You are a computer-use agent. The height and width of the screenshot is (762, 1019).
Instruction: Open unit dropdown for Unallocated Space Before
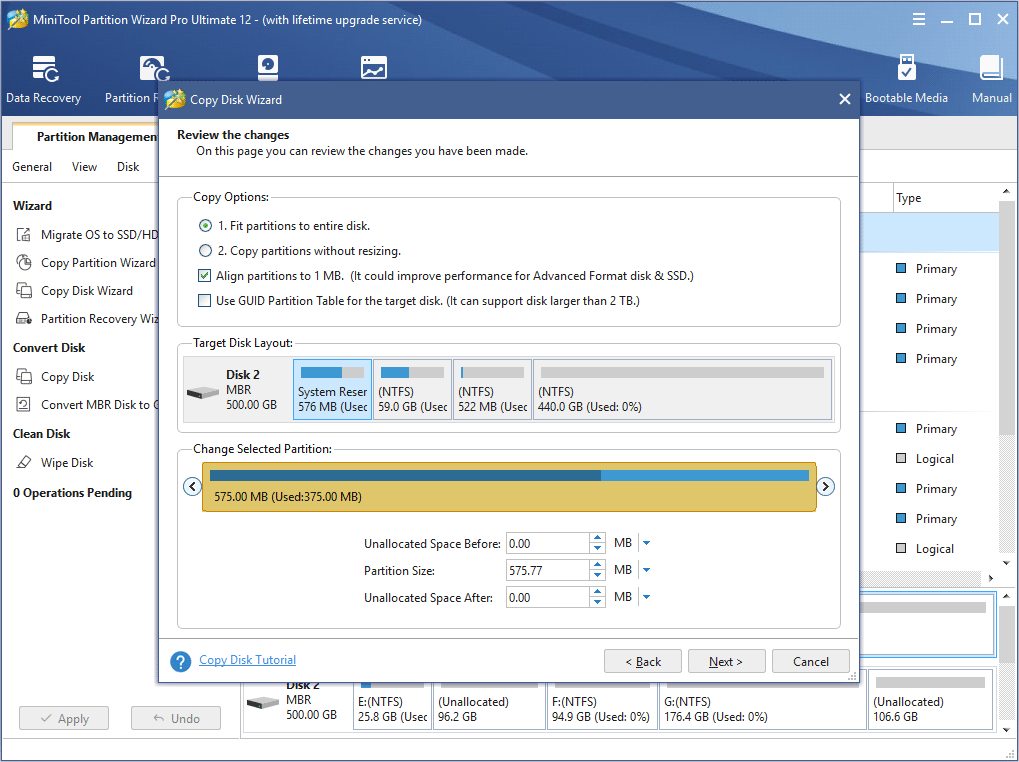(646, 543)
